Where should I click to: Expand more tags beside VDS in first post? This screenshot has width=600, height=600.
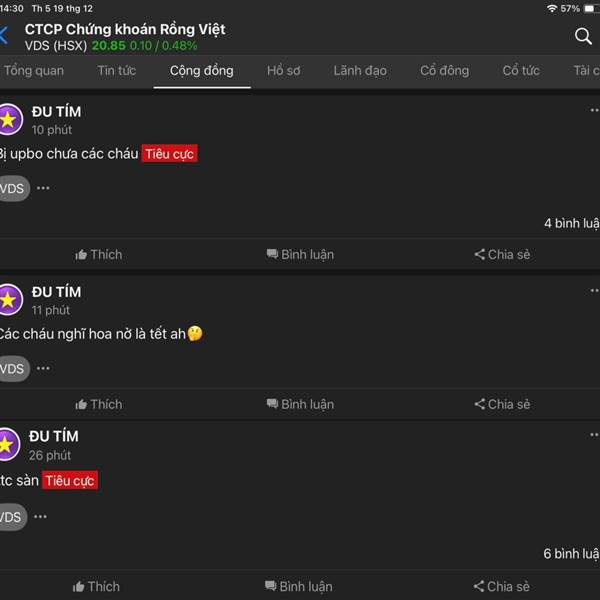(x=43, y=188)
